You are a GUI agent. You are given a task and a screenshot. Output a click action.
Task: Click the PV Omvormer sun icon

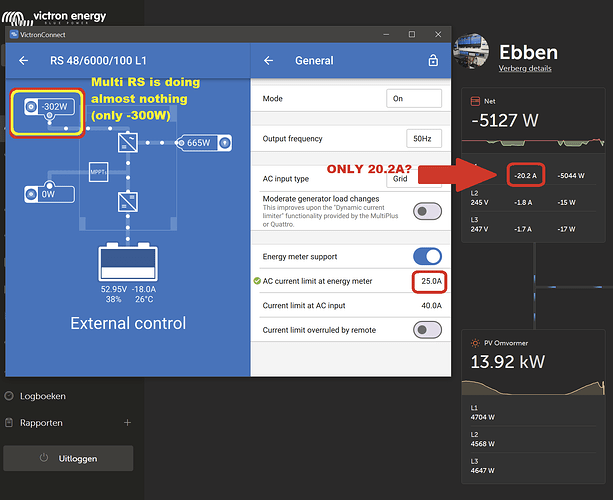(475, 343)
